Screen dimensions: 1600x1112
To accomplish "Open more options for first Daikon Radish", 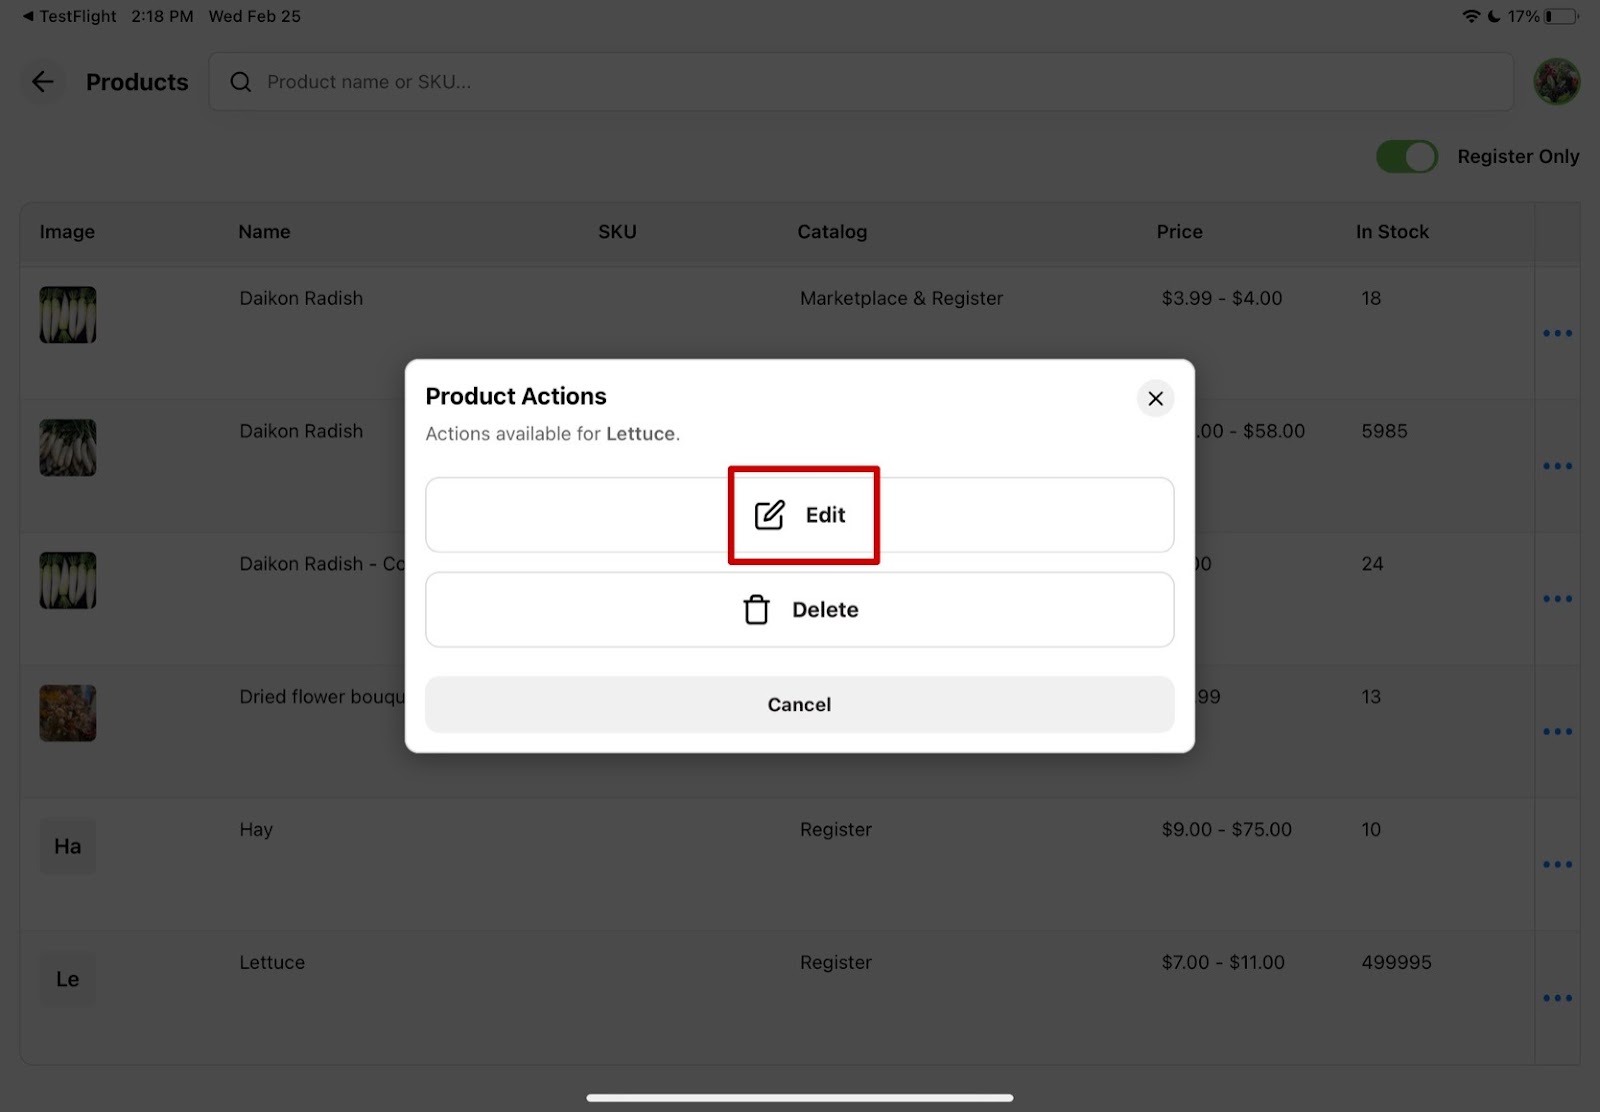I will pyautogui.click(x=1557, y=333).
